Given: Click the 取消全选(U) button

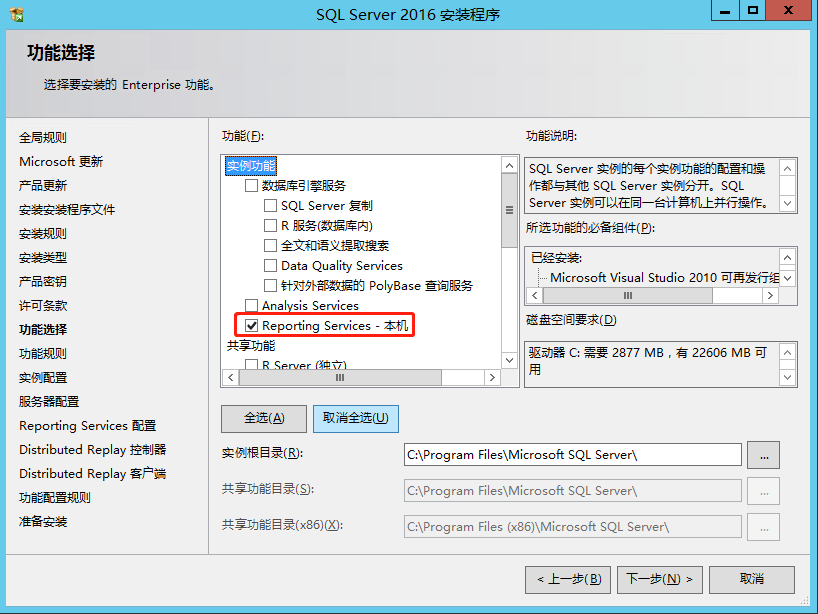Looking at the screenshot, I should (x=356, y=418).
